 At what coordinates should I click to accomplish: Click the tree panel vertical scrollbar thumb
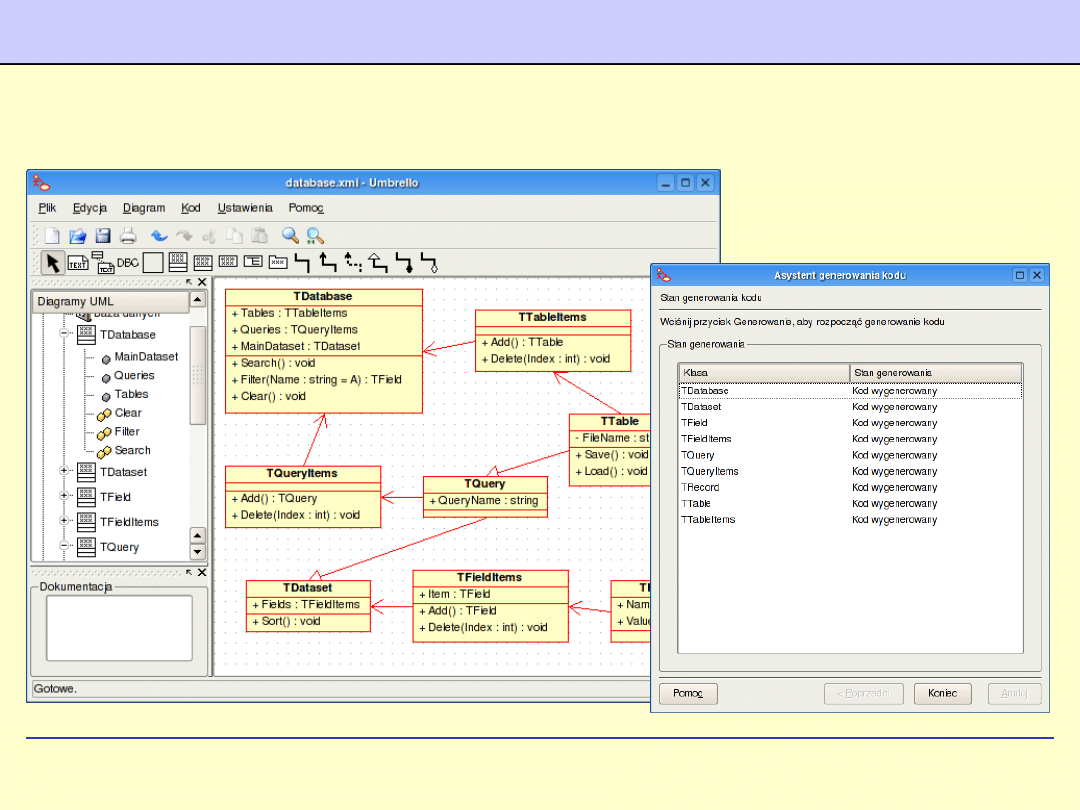click(197, 370)
